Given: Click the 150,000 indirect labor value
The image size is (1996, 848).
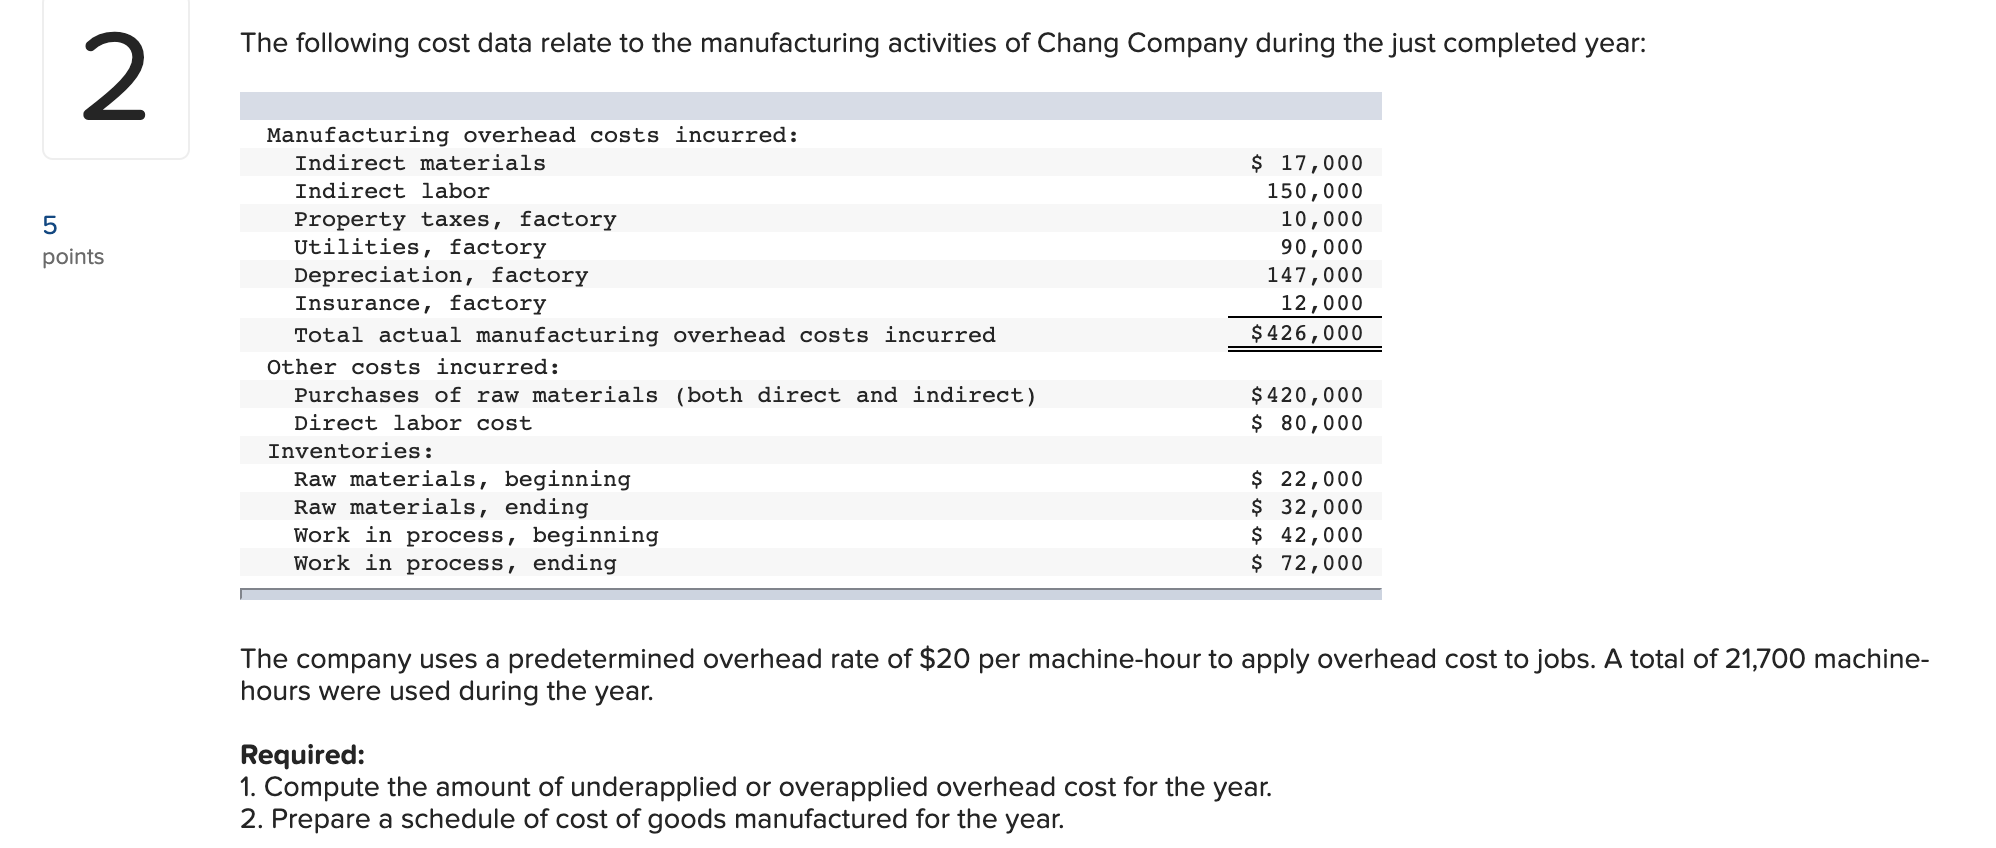Looking at the screenshot, I should (1315, 191).
